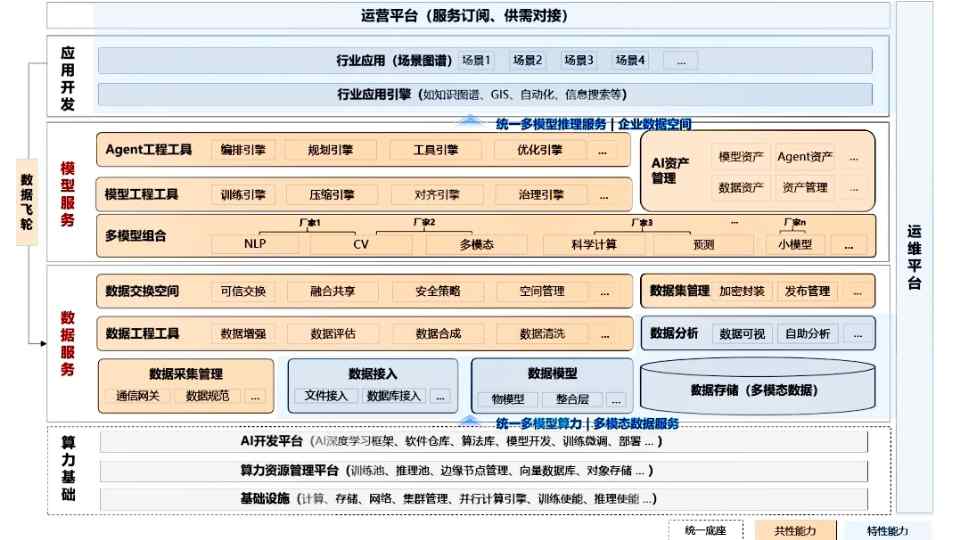The image size is (960, 540).
Task: Click the 场景4 box
Action: click(x=629, y=61)
